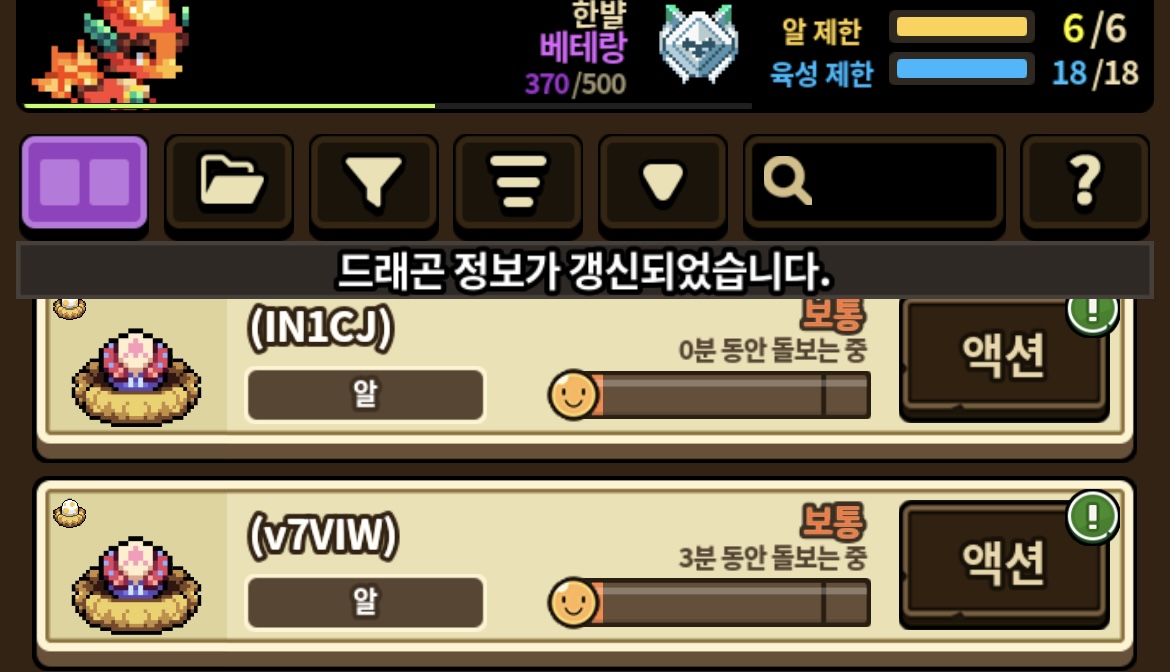Screen dimensions: 1170x672
Task: Select the v7VIW egg nest thumbnail
Action: point(136,585)
